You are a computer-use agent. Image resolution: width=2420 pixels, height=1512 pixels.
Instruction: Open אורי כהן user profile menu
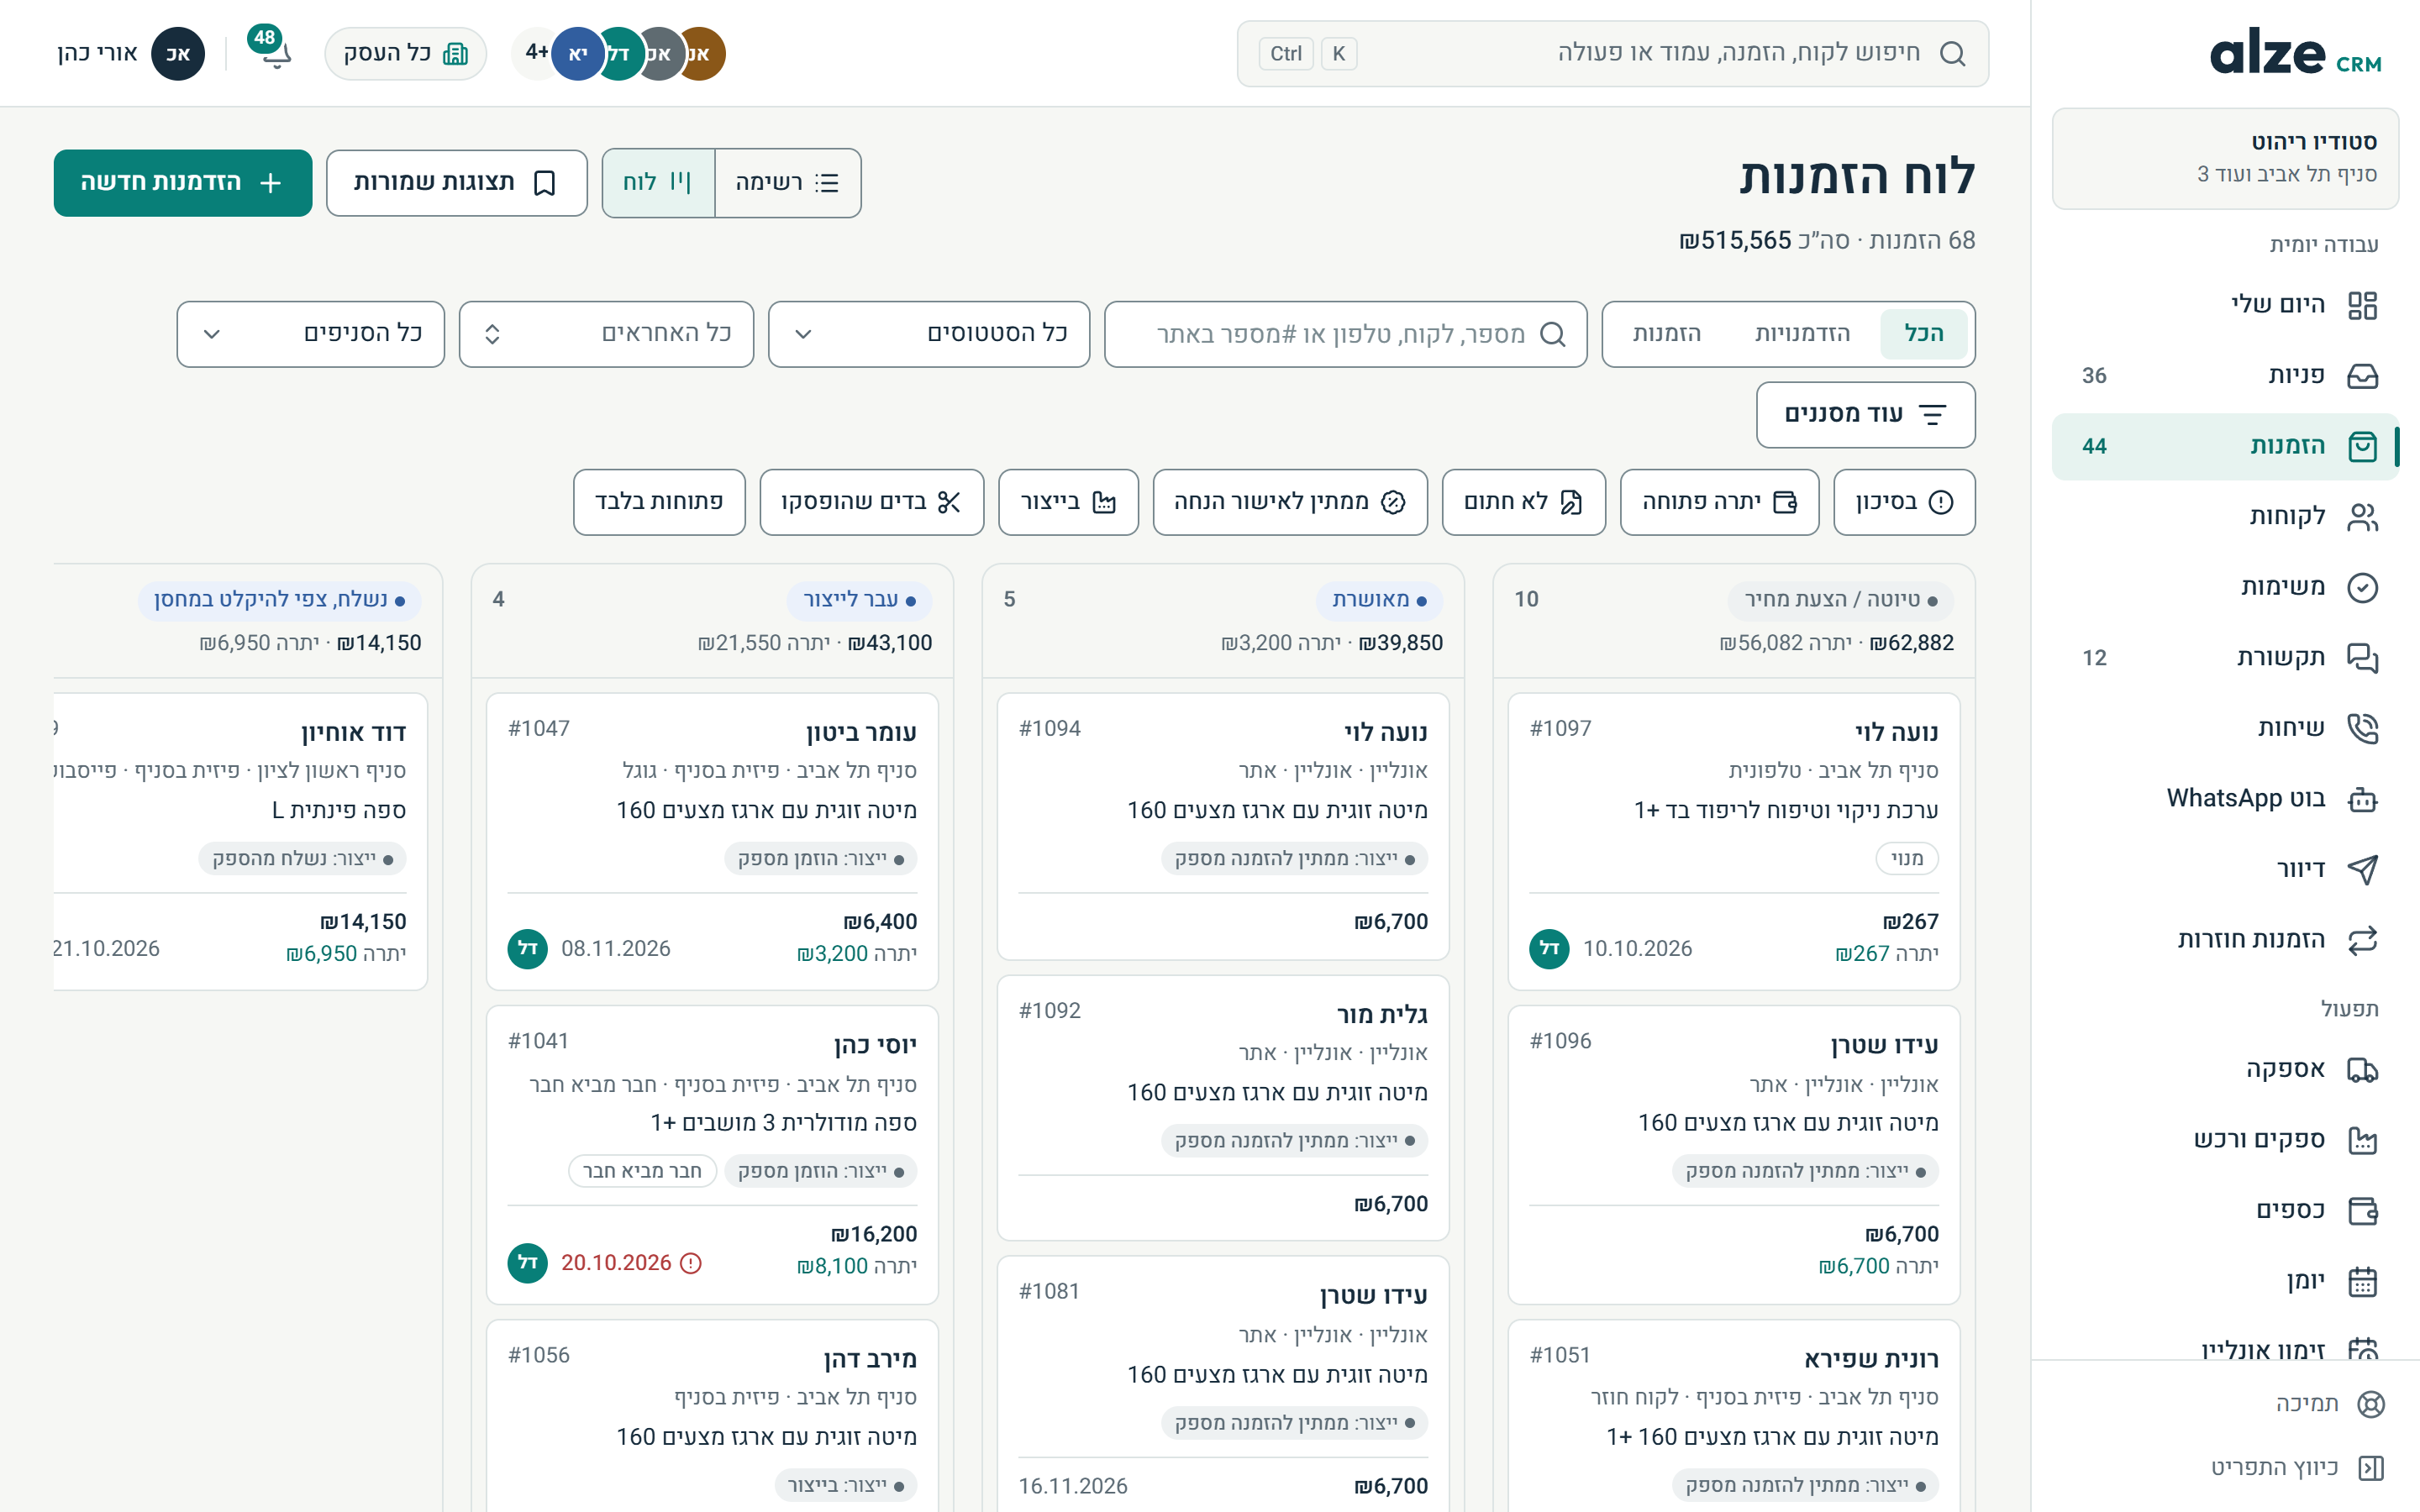[130, 53]
